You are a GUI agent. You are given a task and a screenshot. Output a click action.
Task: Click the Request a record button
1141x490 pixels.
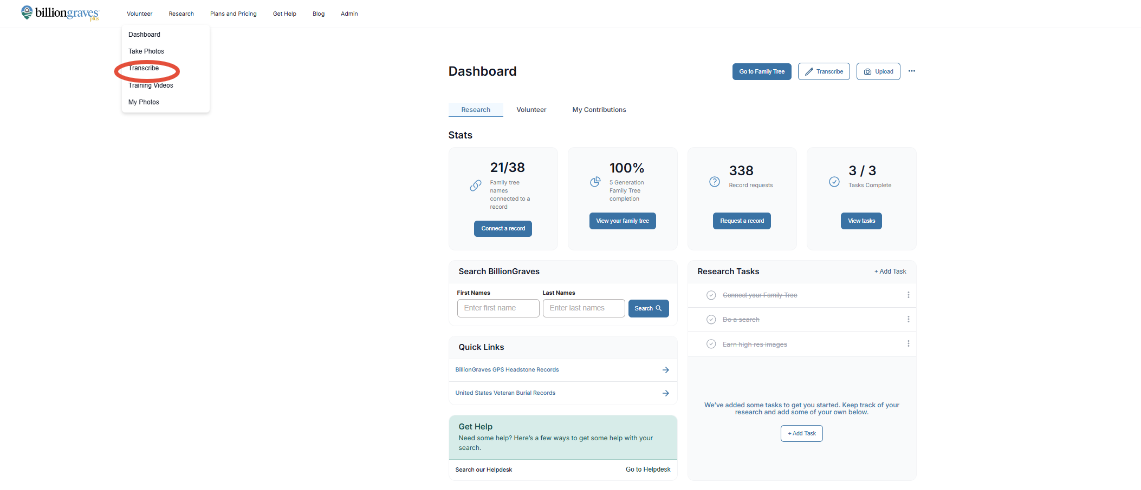pos(742,221)
